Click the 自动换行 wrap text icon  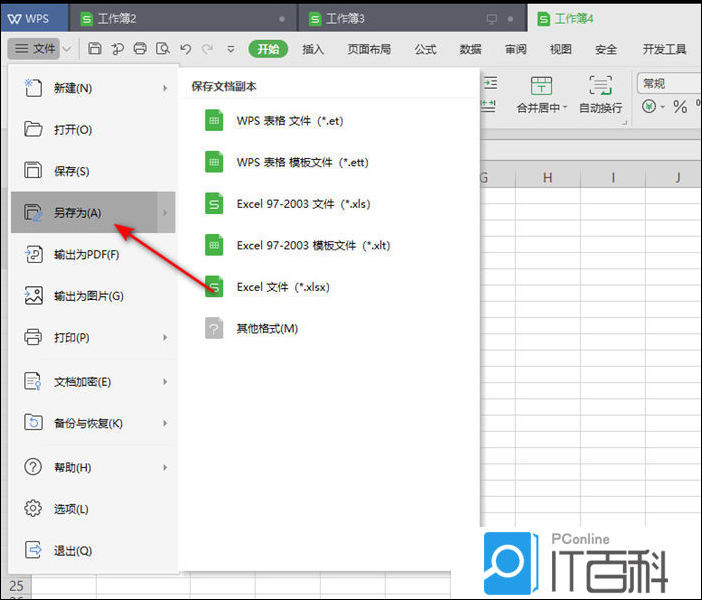[600, 85]
